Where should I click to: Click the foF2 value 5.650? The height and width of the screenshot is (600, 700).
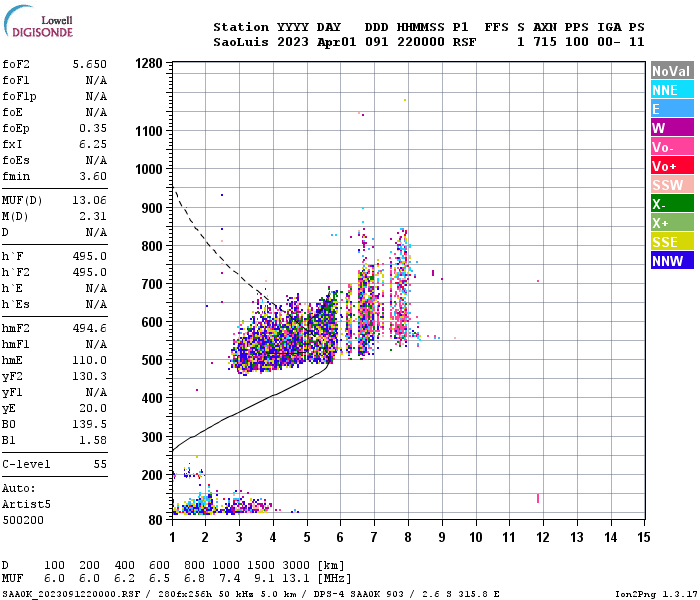(90, 64)
